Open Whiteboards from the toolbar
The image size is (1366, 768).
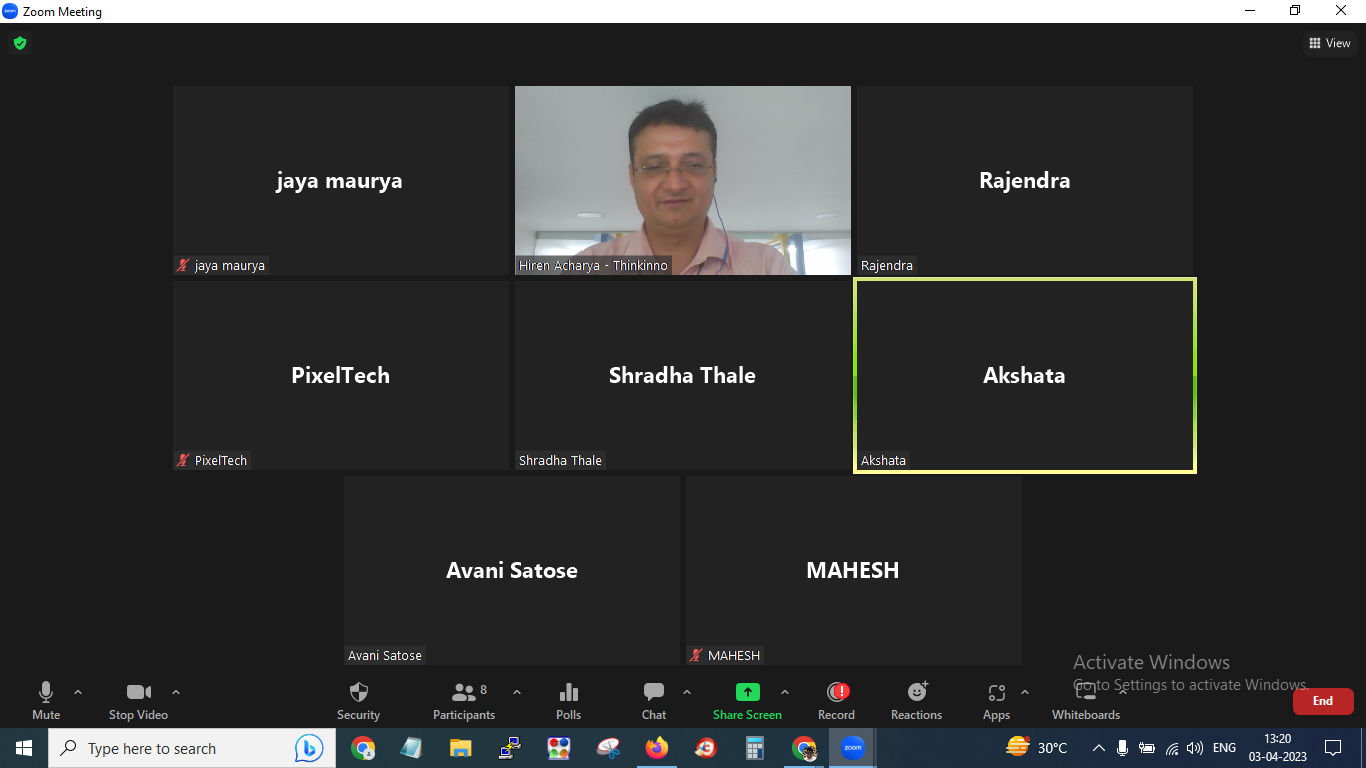pyautogui.click(x=1086, y=700)
